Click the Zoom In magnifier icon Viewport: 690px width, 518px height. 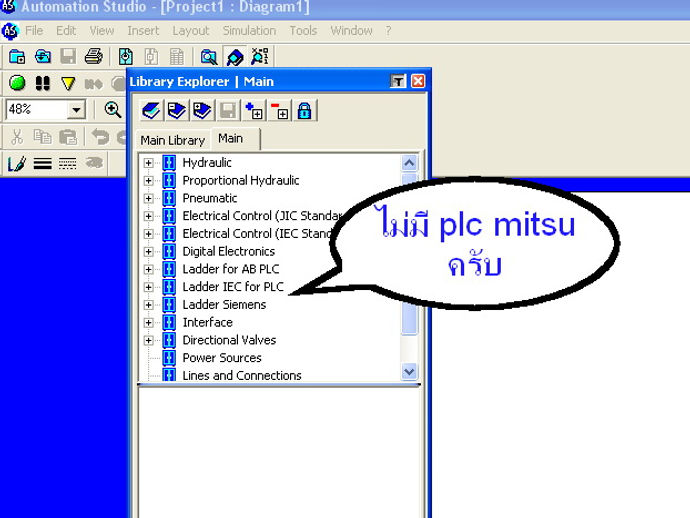[x=113, y=109]
